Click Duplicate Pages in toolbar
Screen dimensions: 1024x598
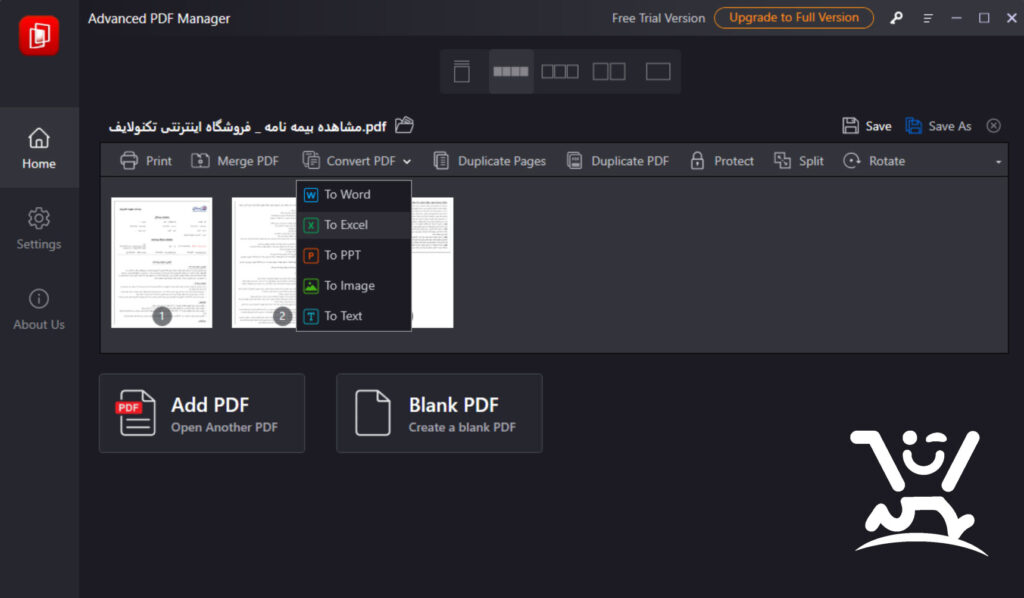click(x=489, y=161)
